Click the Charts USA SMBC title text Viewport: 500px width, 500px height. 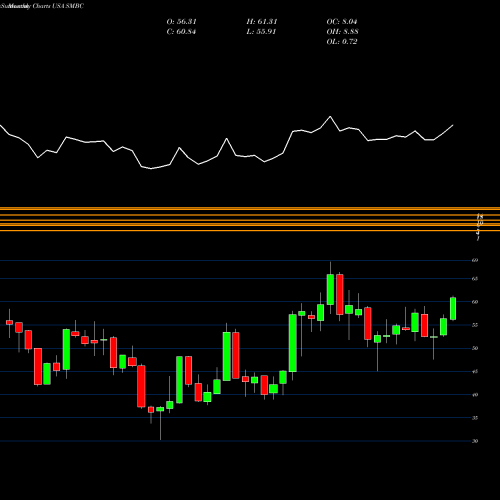click(58, 6)
